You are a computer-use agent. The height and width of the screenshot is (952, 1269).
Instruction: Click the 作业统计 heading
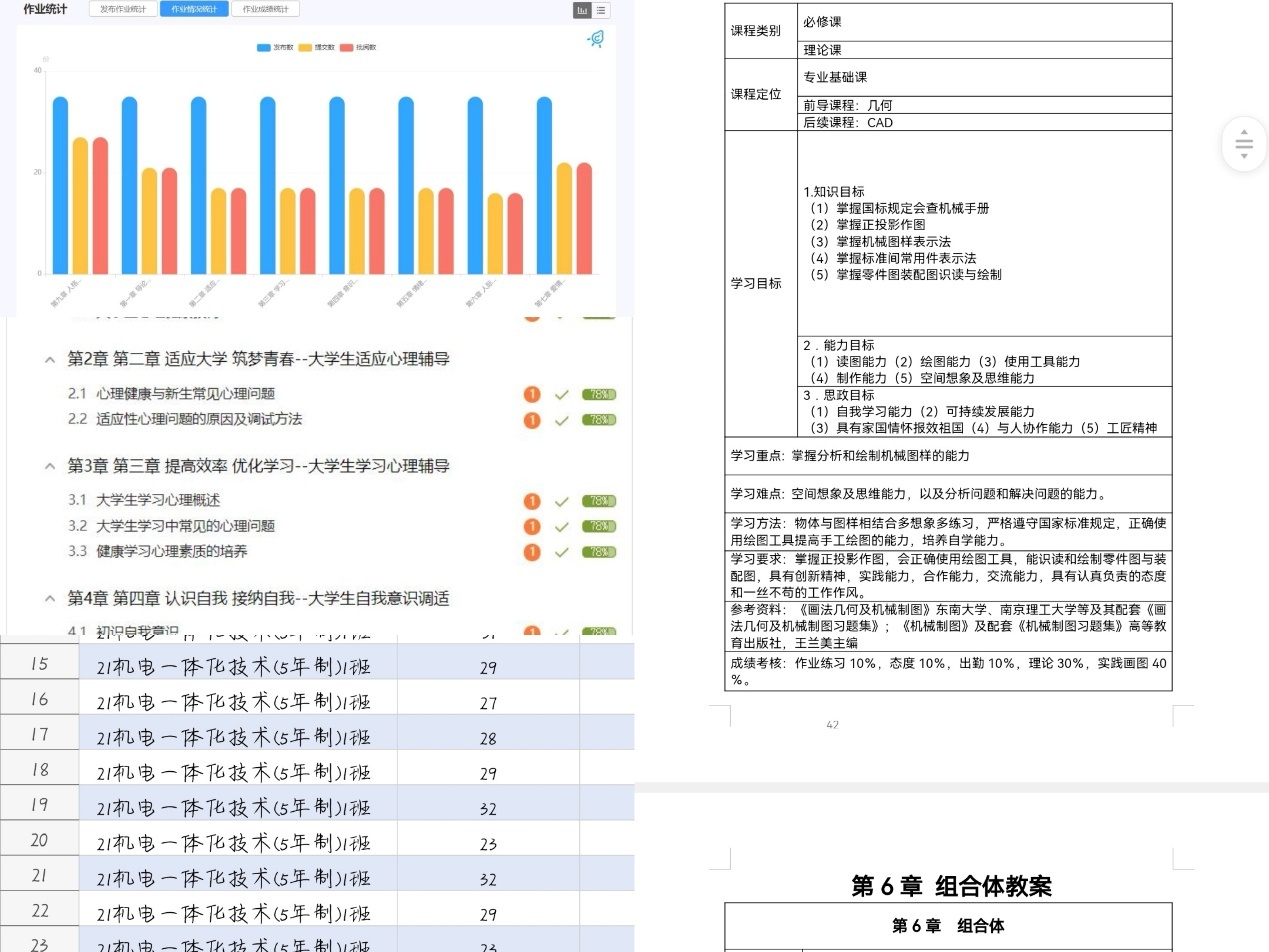coord(46,9)
